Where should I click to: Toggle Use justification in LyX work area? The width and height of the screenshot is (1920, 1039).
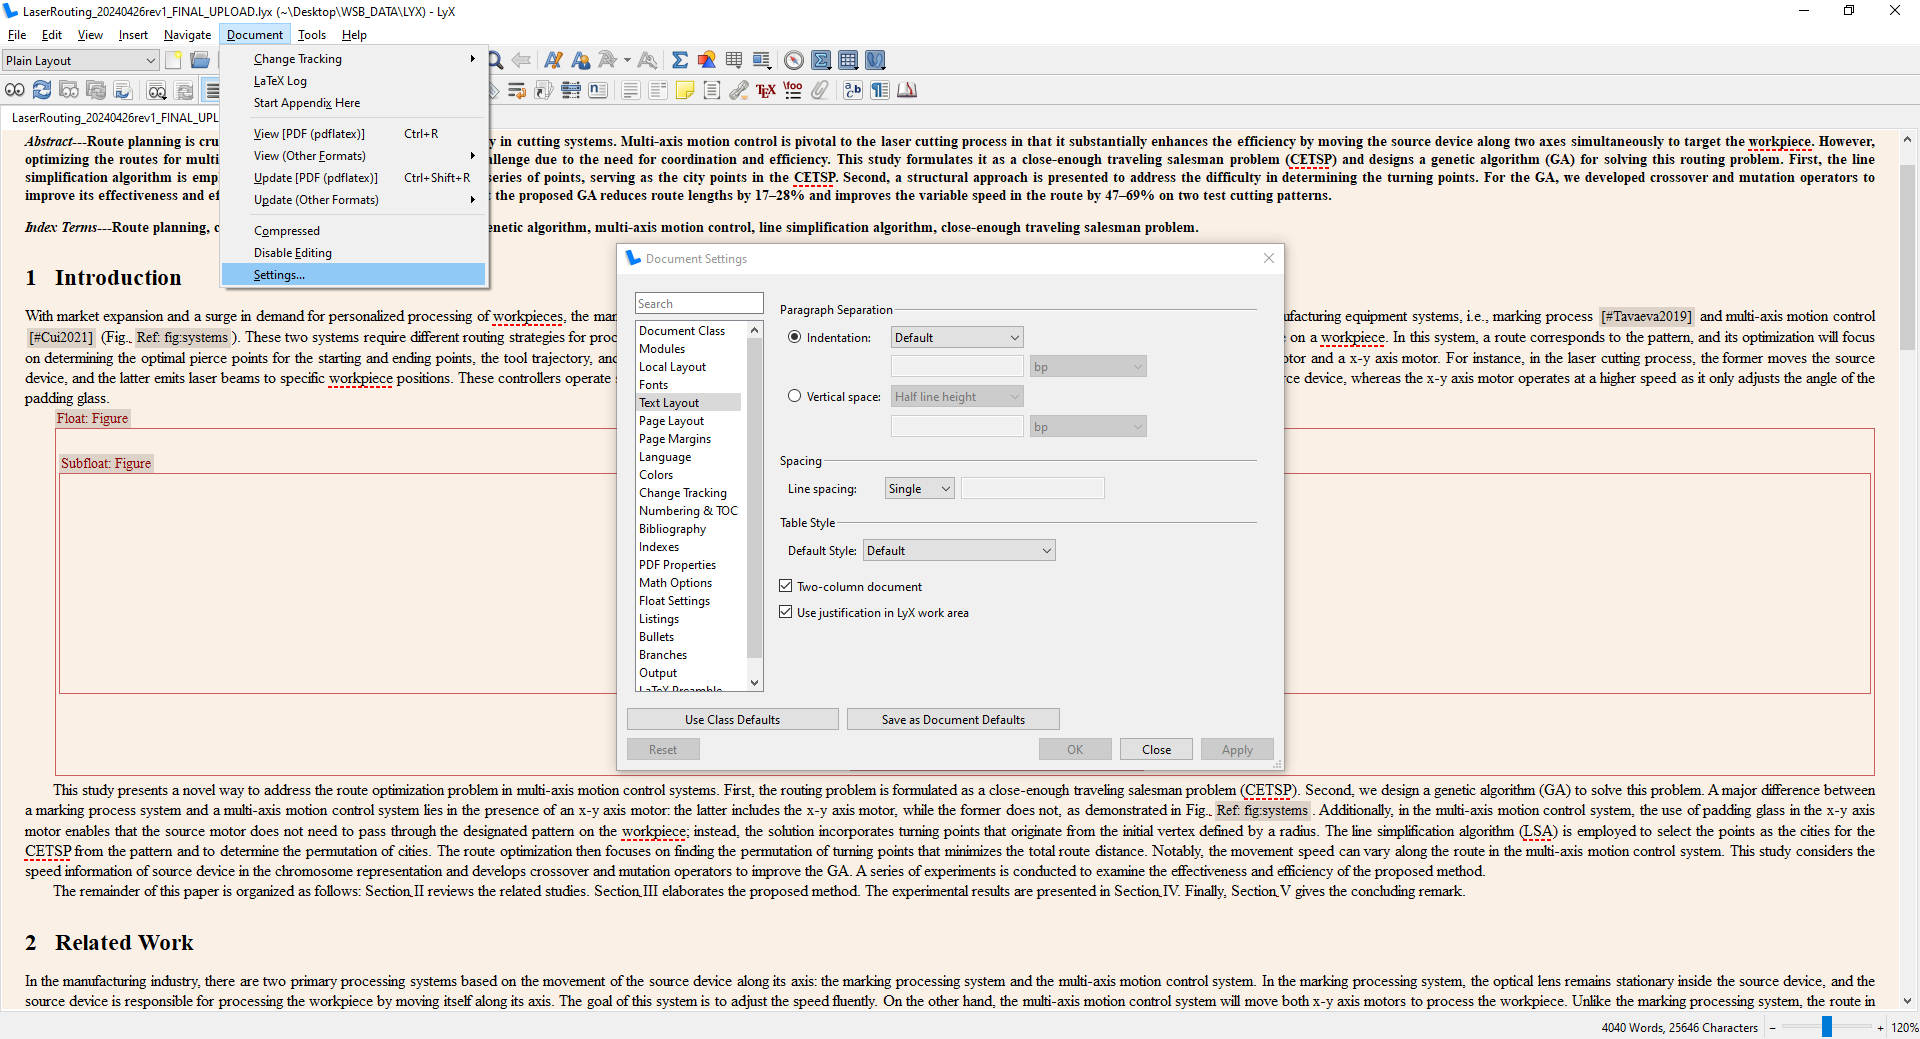tap(786, 612)
